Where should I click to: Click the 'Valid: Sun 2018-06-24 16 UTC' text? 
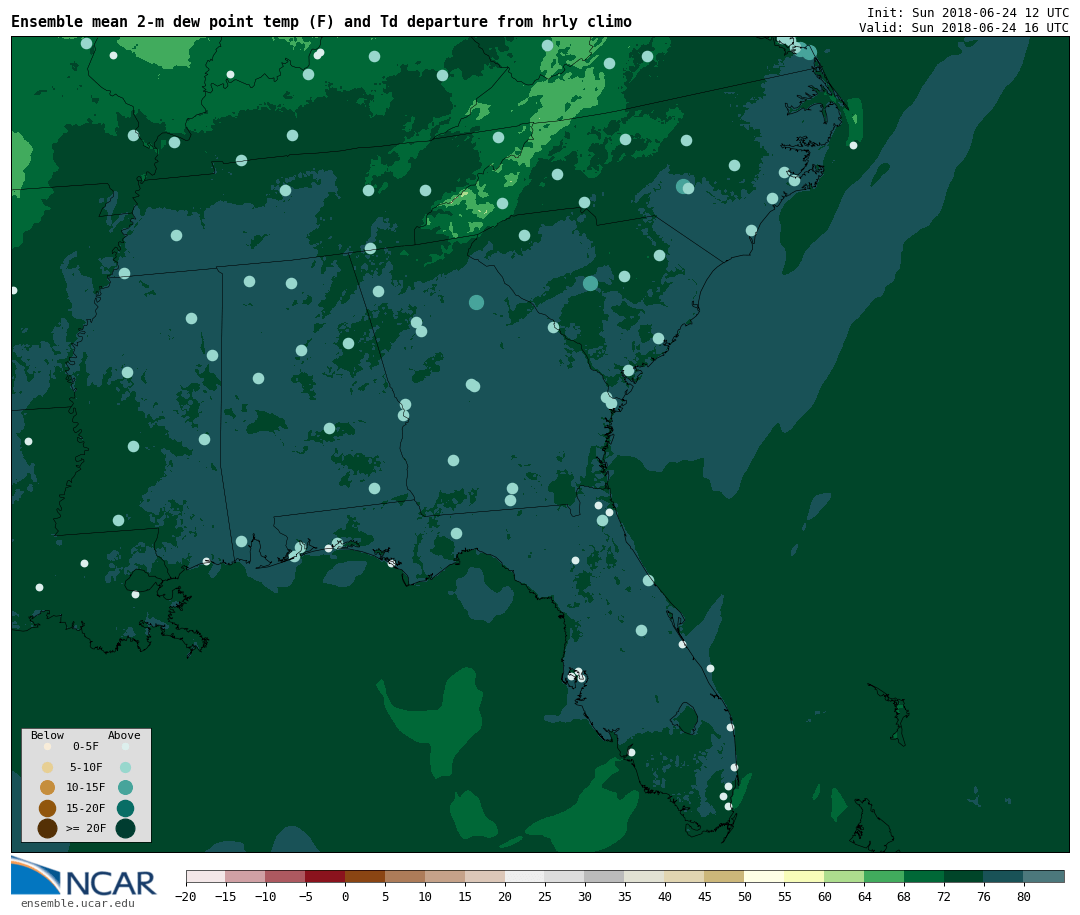[x=964, y=28]
